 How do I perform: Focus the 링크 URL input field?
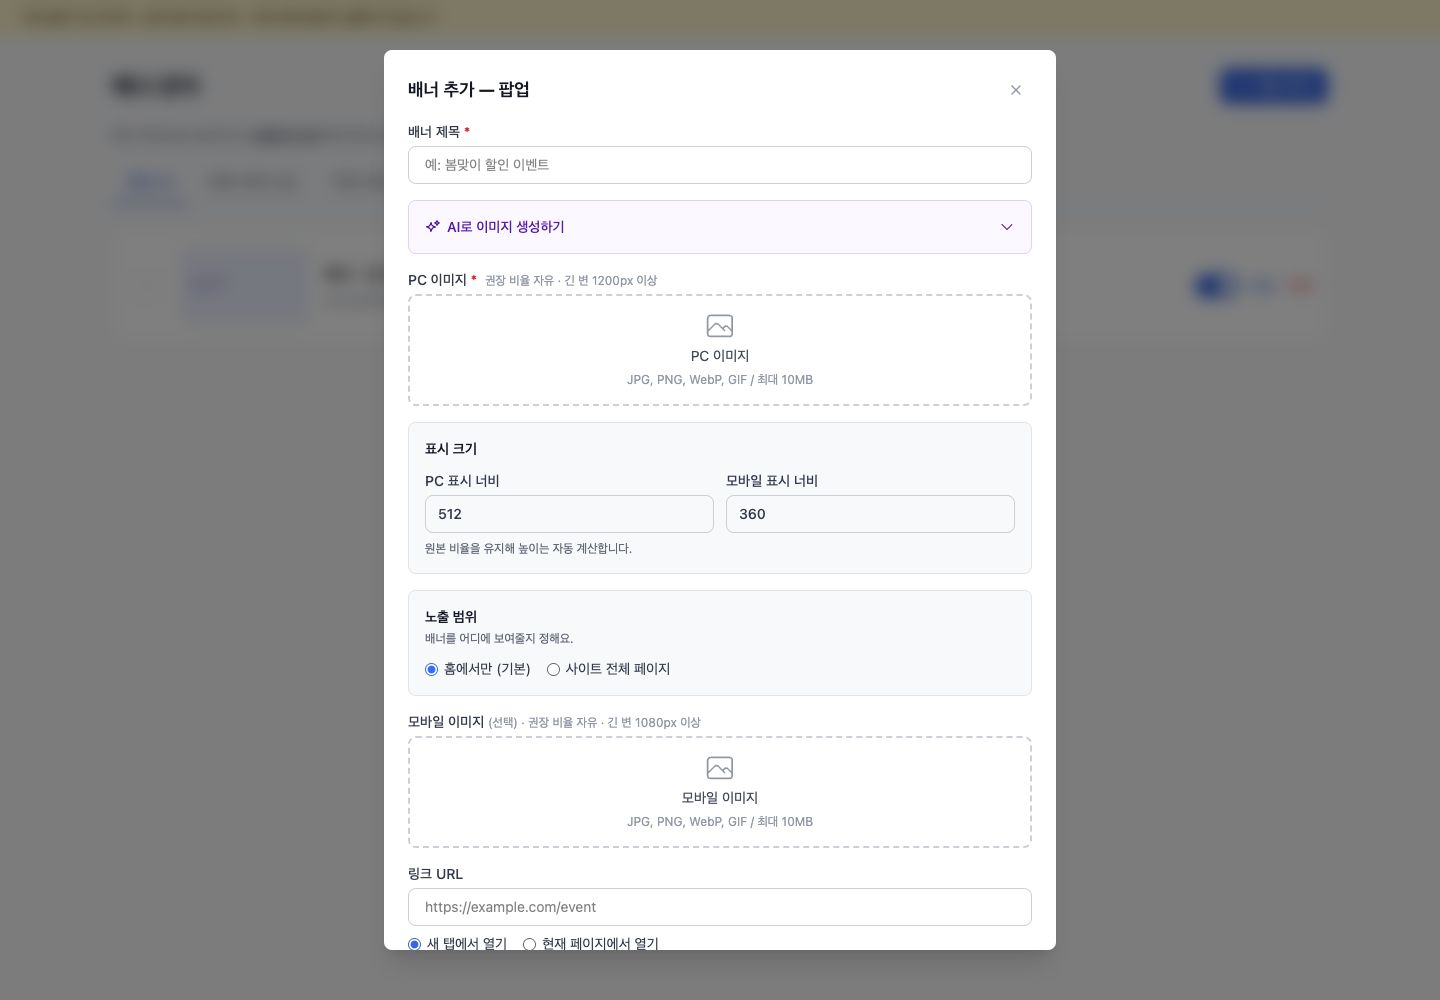coord(720,907)
